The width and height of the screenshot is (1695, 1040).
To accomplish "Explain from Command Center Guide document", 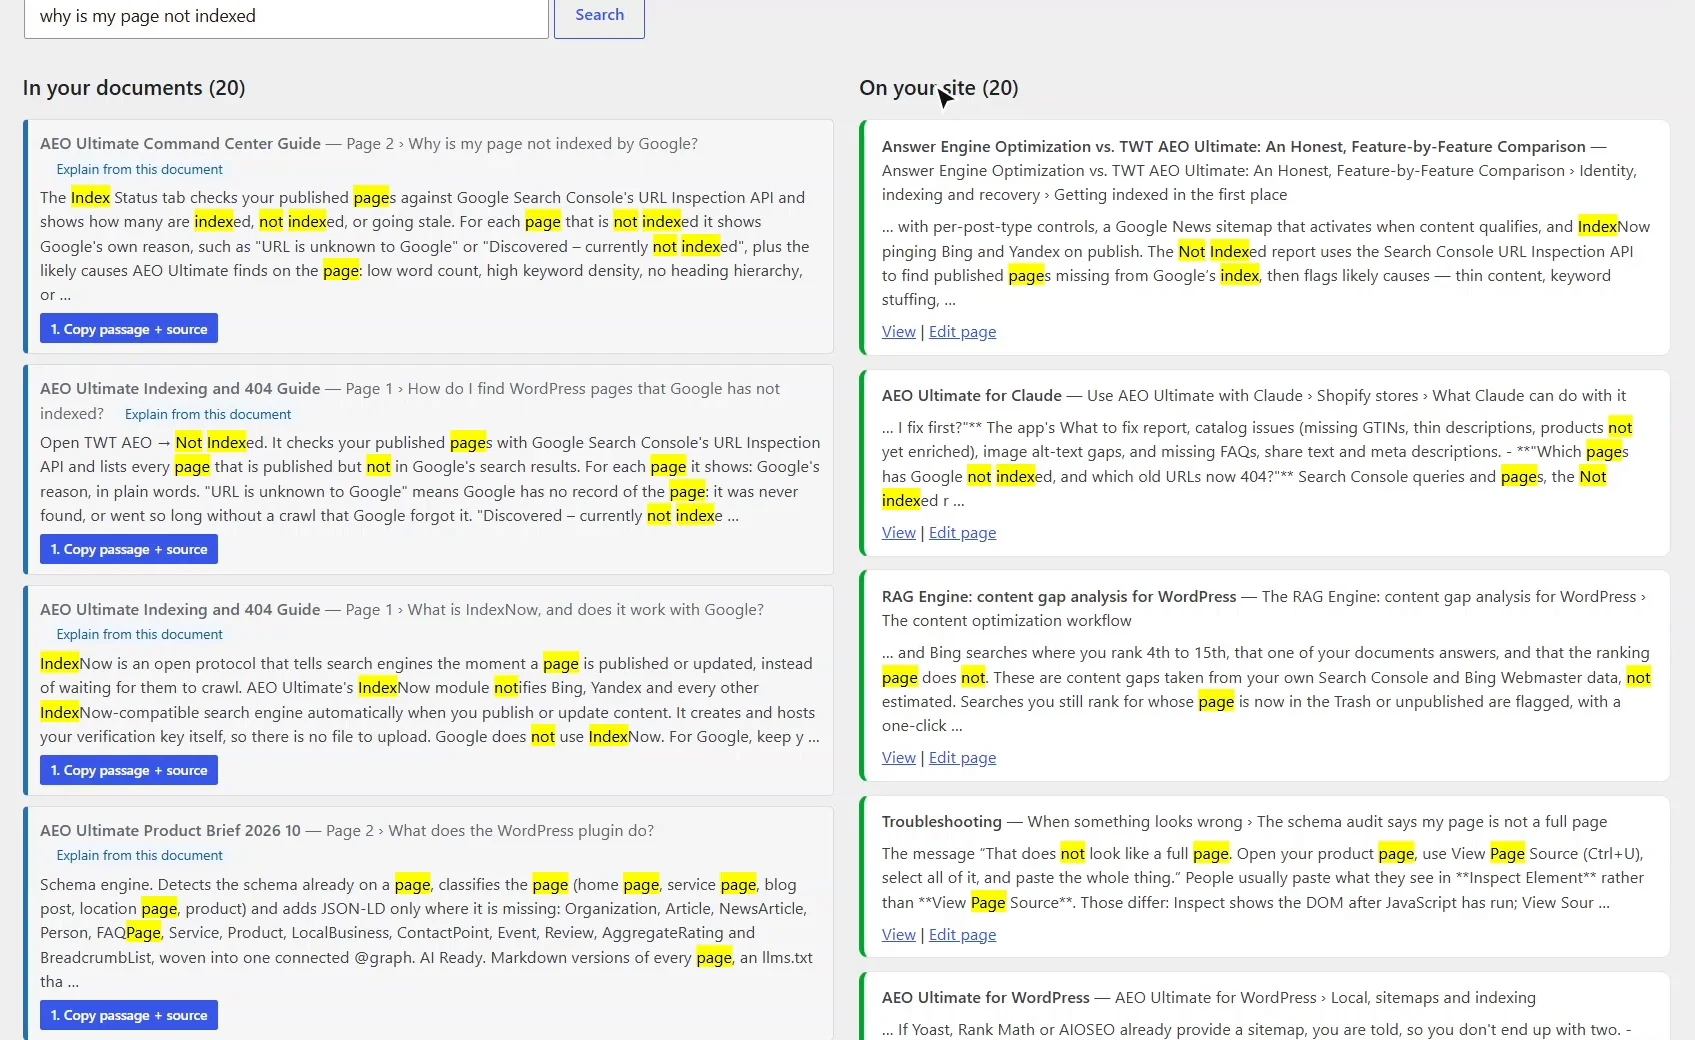I will click(139, 170).
